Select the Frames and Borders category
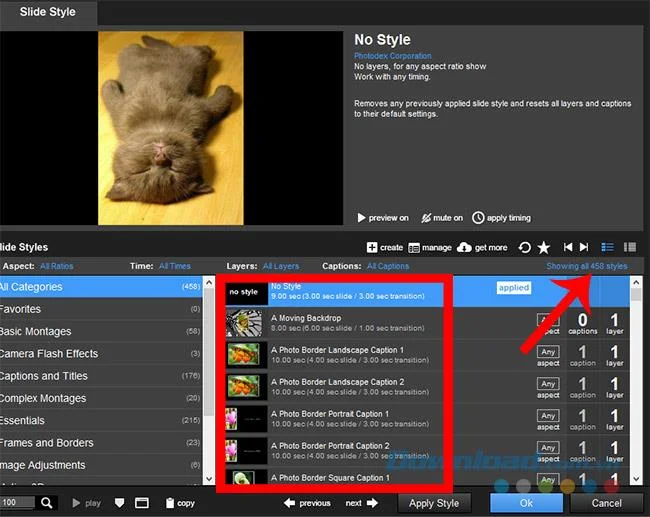 tap(46, 443)
